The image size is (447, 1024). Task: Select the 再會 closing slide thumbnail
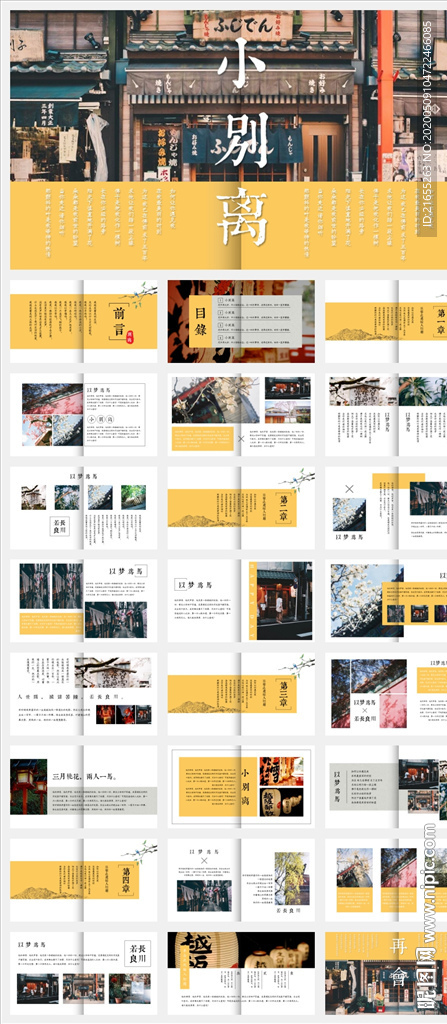386,973
